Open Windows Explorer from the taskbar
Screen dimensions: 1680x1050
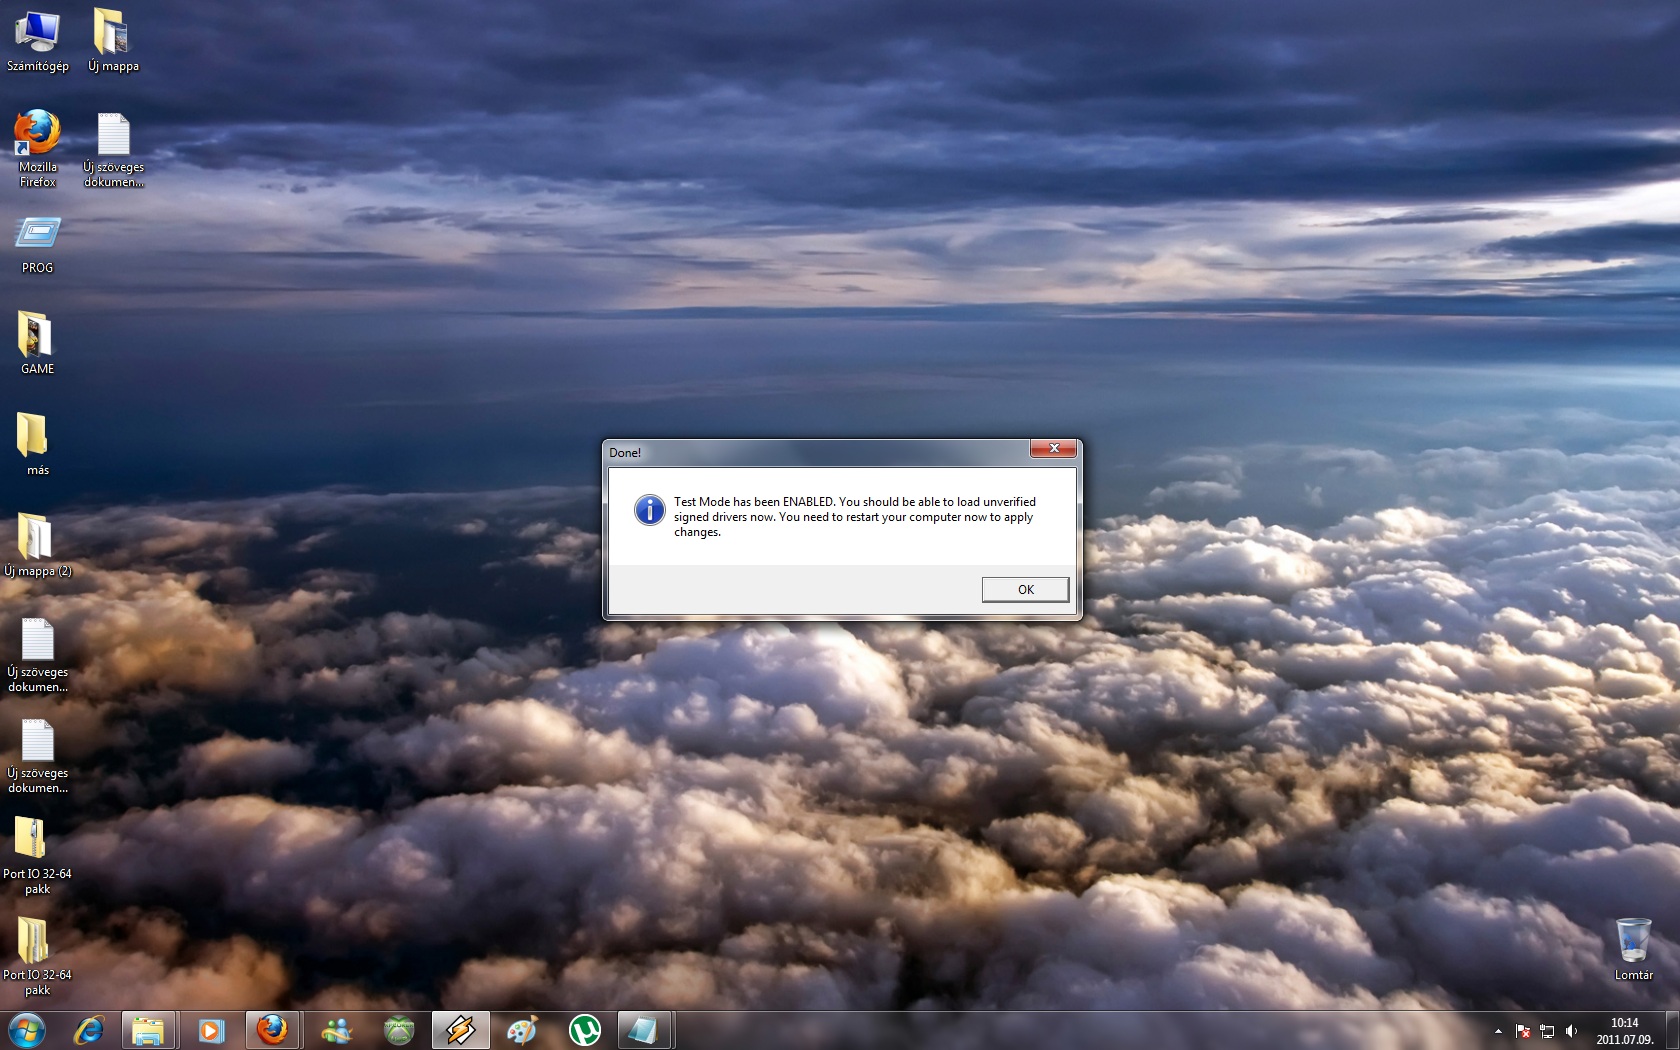148,1030
